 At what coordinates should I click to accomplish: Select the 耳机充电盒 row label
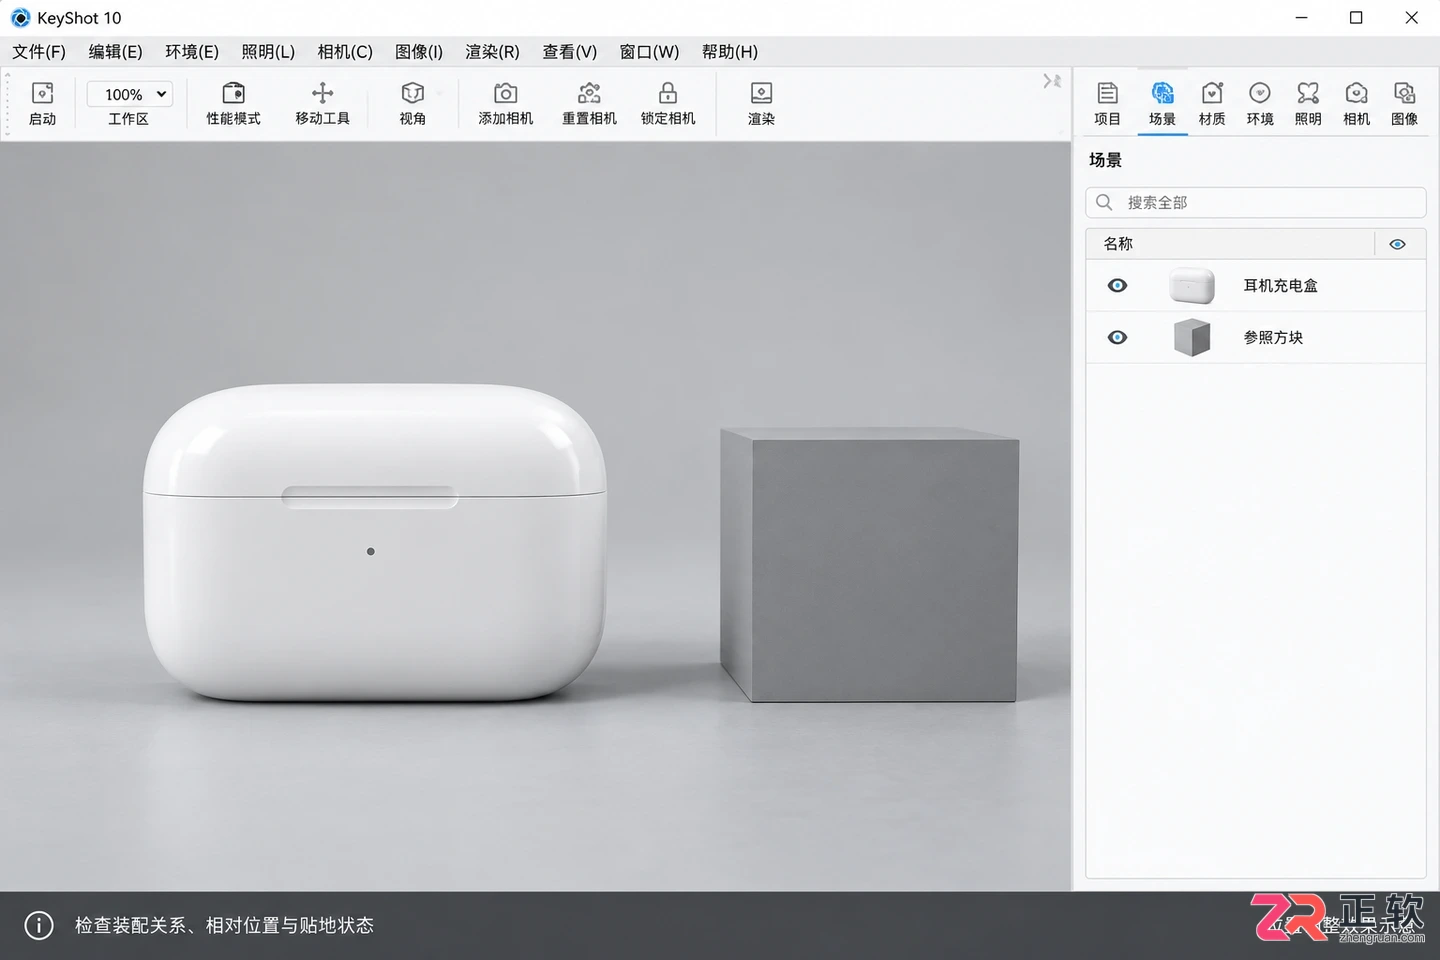1280,286
